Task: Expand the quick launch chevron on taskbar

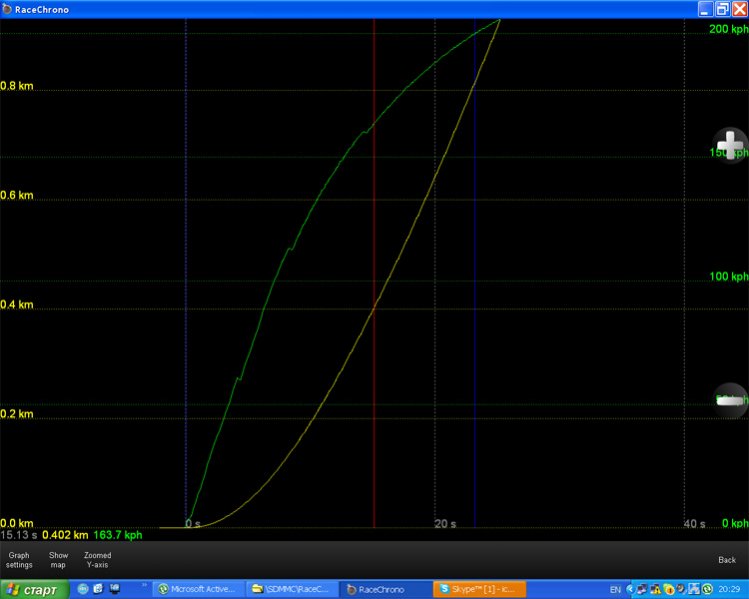Action: coord(146,585)
